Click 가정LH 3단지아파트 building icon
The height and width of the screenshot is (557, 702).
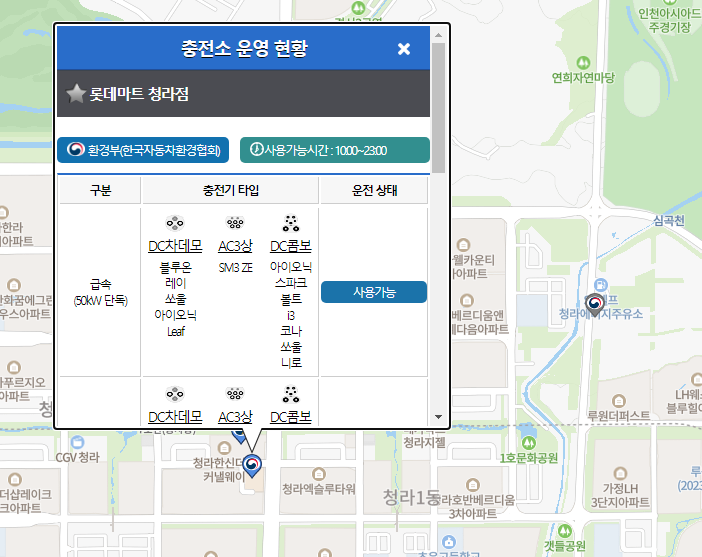tap(620, 473)
